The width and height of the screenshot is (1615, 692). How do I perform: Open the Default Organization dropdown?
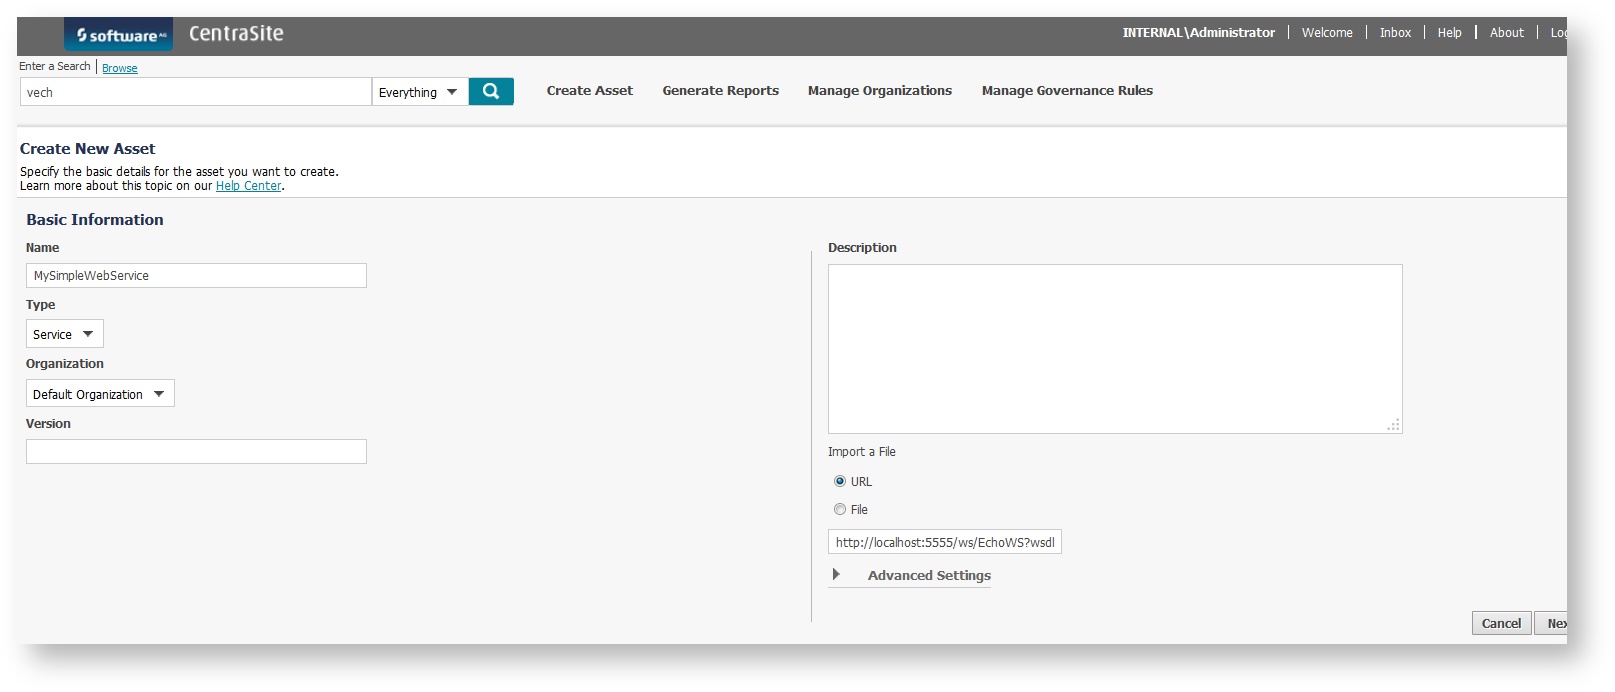pos(100,394)
